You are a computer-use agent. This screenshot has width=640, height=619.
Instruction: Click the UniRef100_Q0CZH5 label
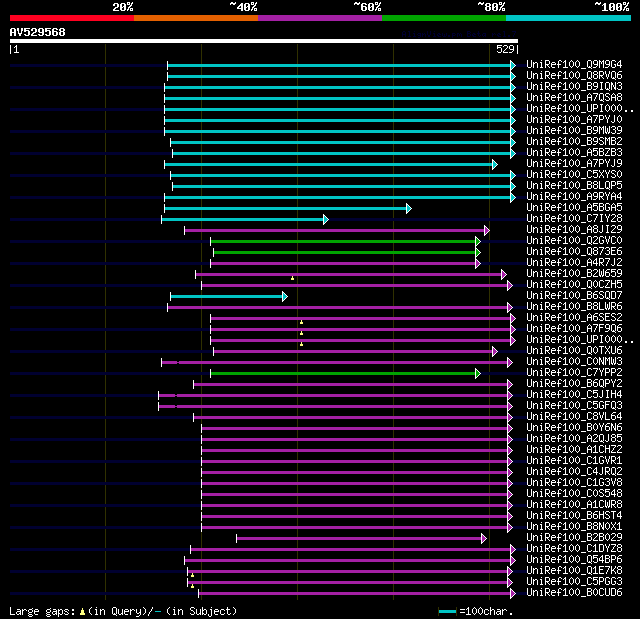coord(574,285)
